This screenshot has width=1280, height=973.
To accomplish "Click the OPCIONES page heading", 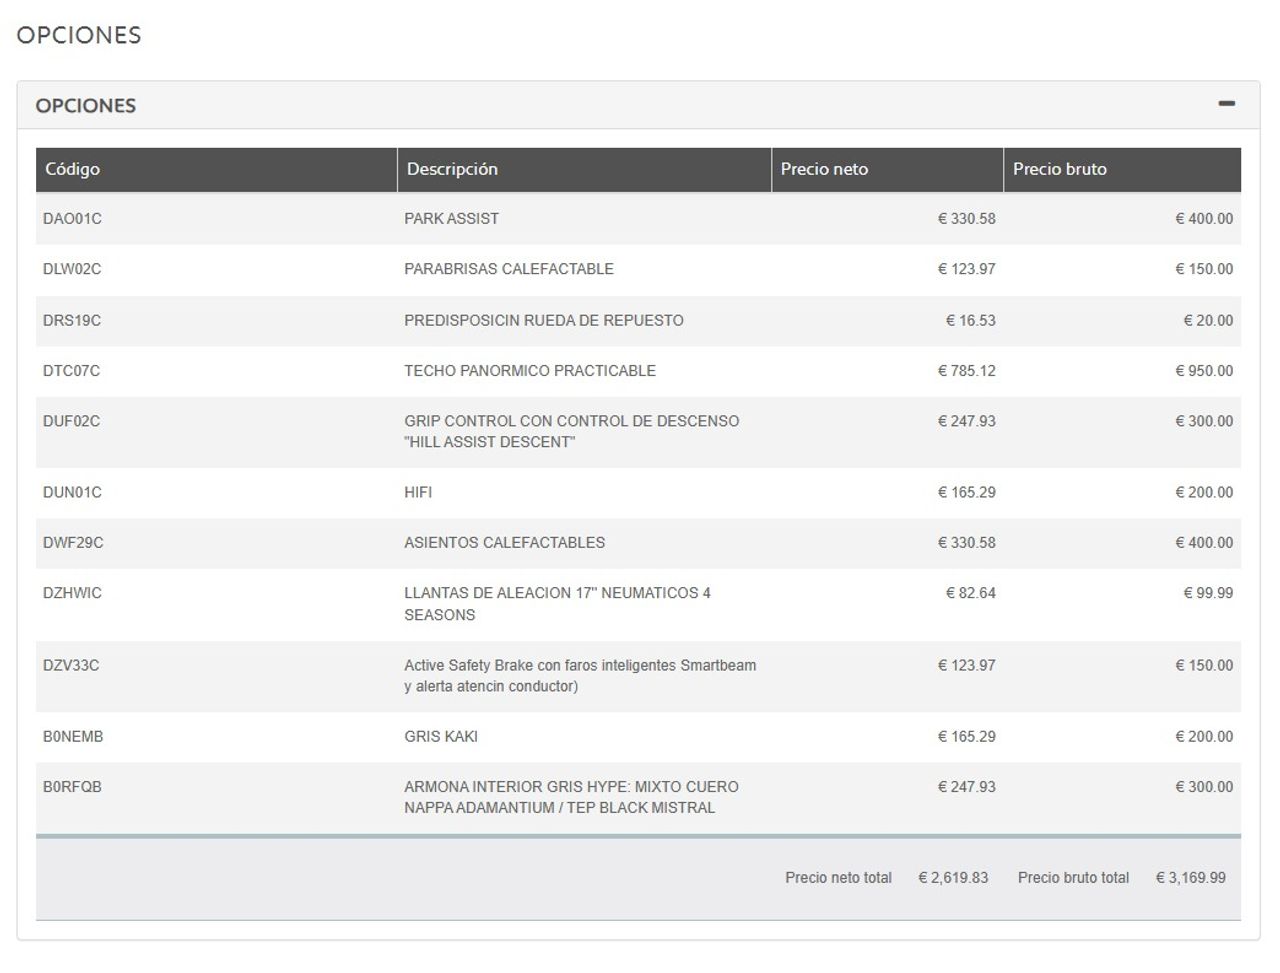I will tap(79, 35).
